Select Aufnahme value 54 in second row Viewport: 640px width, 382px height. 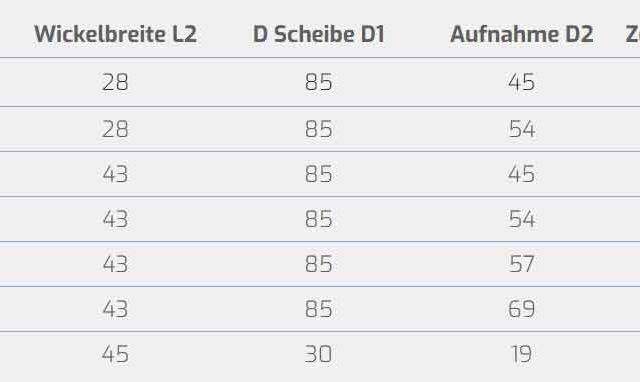click(x=522, y=129)
